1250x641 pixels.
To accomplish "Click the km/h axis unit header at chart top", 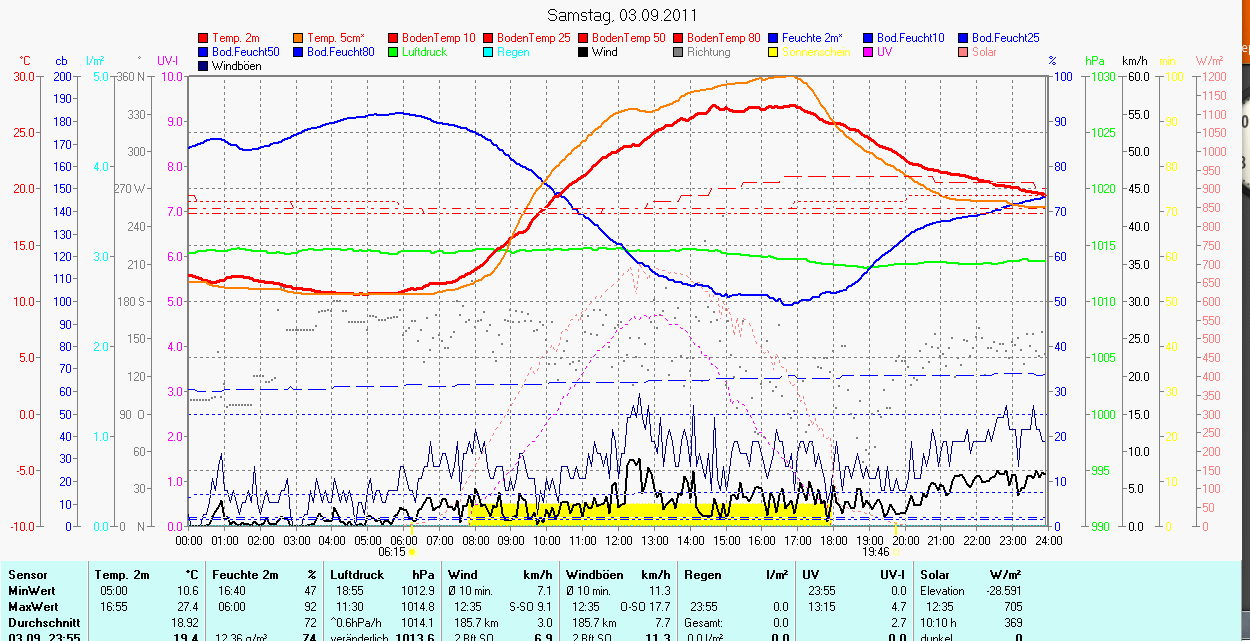I will (x=1134, y=61).
